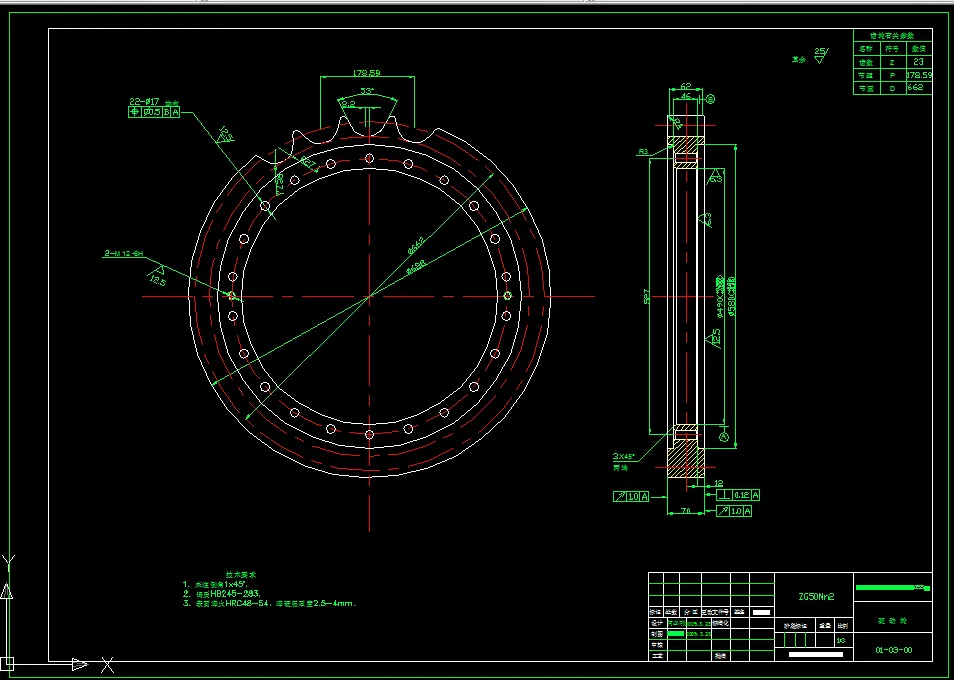Select the 12 dimension below the section view
The image size is (954, 680).
[x=719, y=484]
